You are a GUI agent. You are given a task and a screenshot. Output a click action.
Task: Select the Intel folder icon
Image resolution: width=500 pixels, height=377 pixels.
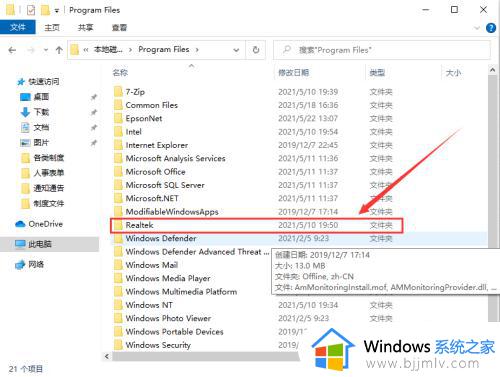tap(118, 132)
